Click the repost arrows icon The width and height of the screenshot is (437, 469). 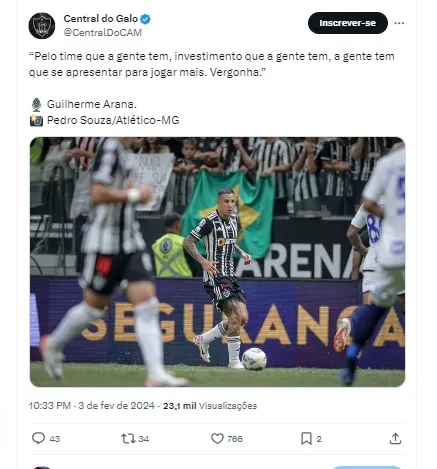[128, 439]
